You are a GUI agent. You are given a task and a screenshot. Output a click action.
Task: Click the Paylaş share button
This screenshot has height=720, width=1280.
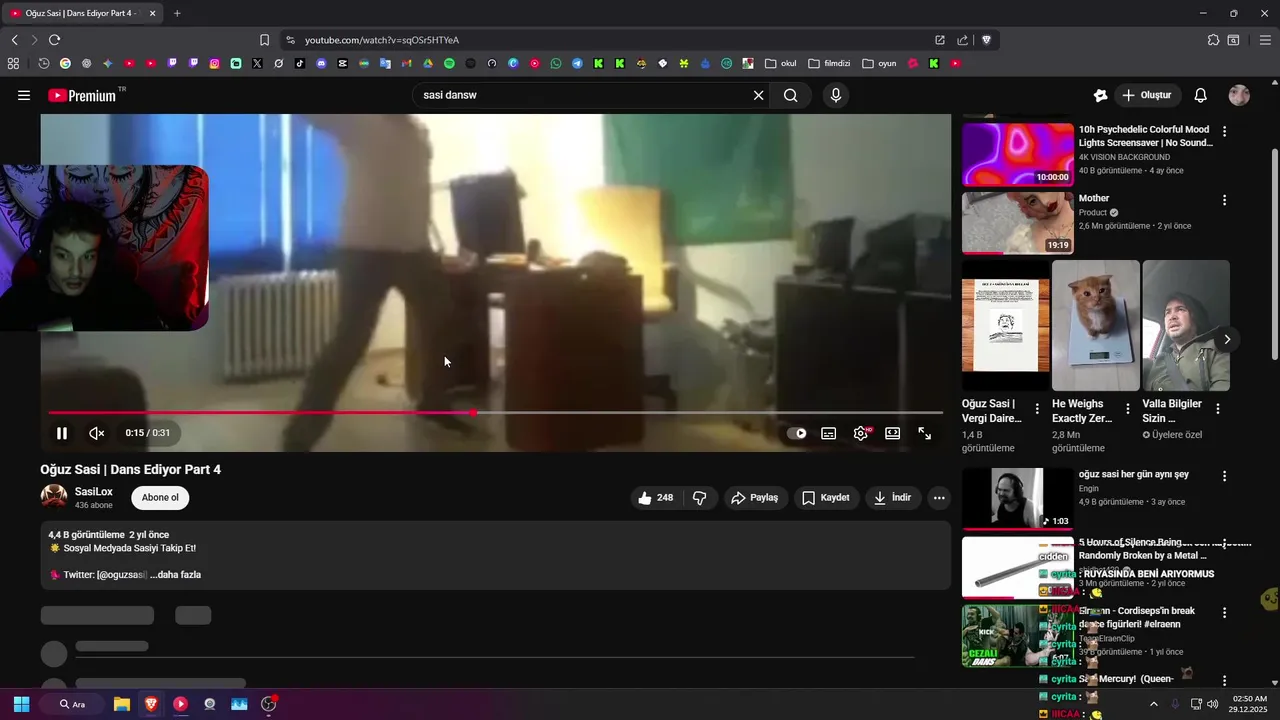pos(754,498)
